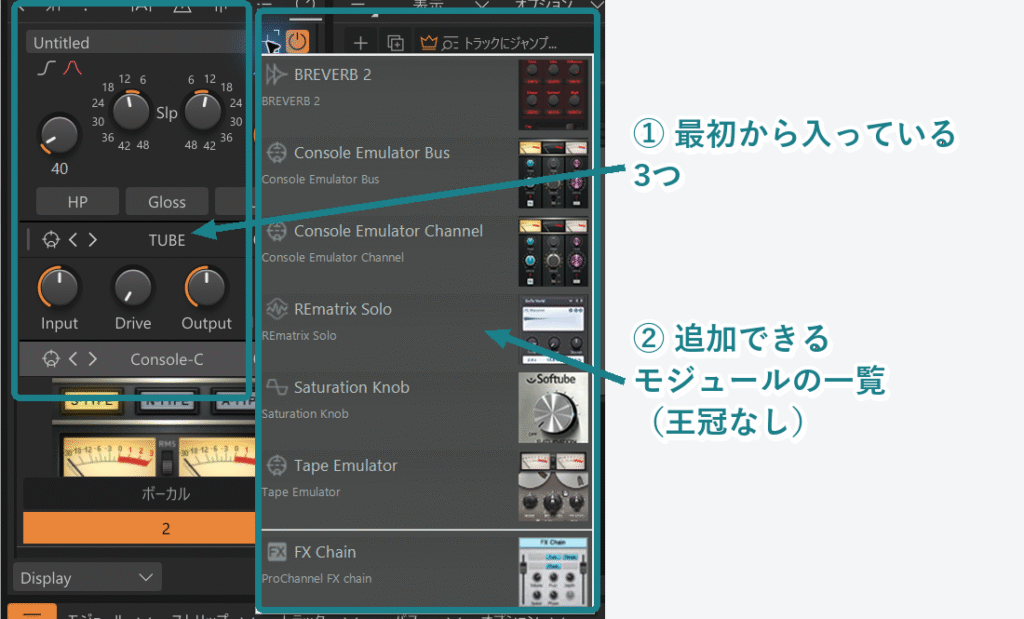Click FX Chain thumbnail
The image size is (1024, 619).
(553, 572)
